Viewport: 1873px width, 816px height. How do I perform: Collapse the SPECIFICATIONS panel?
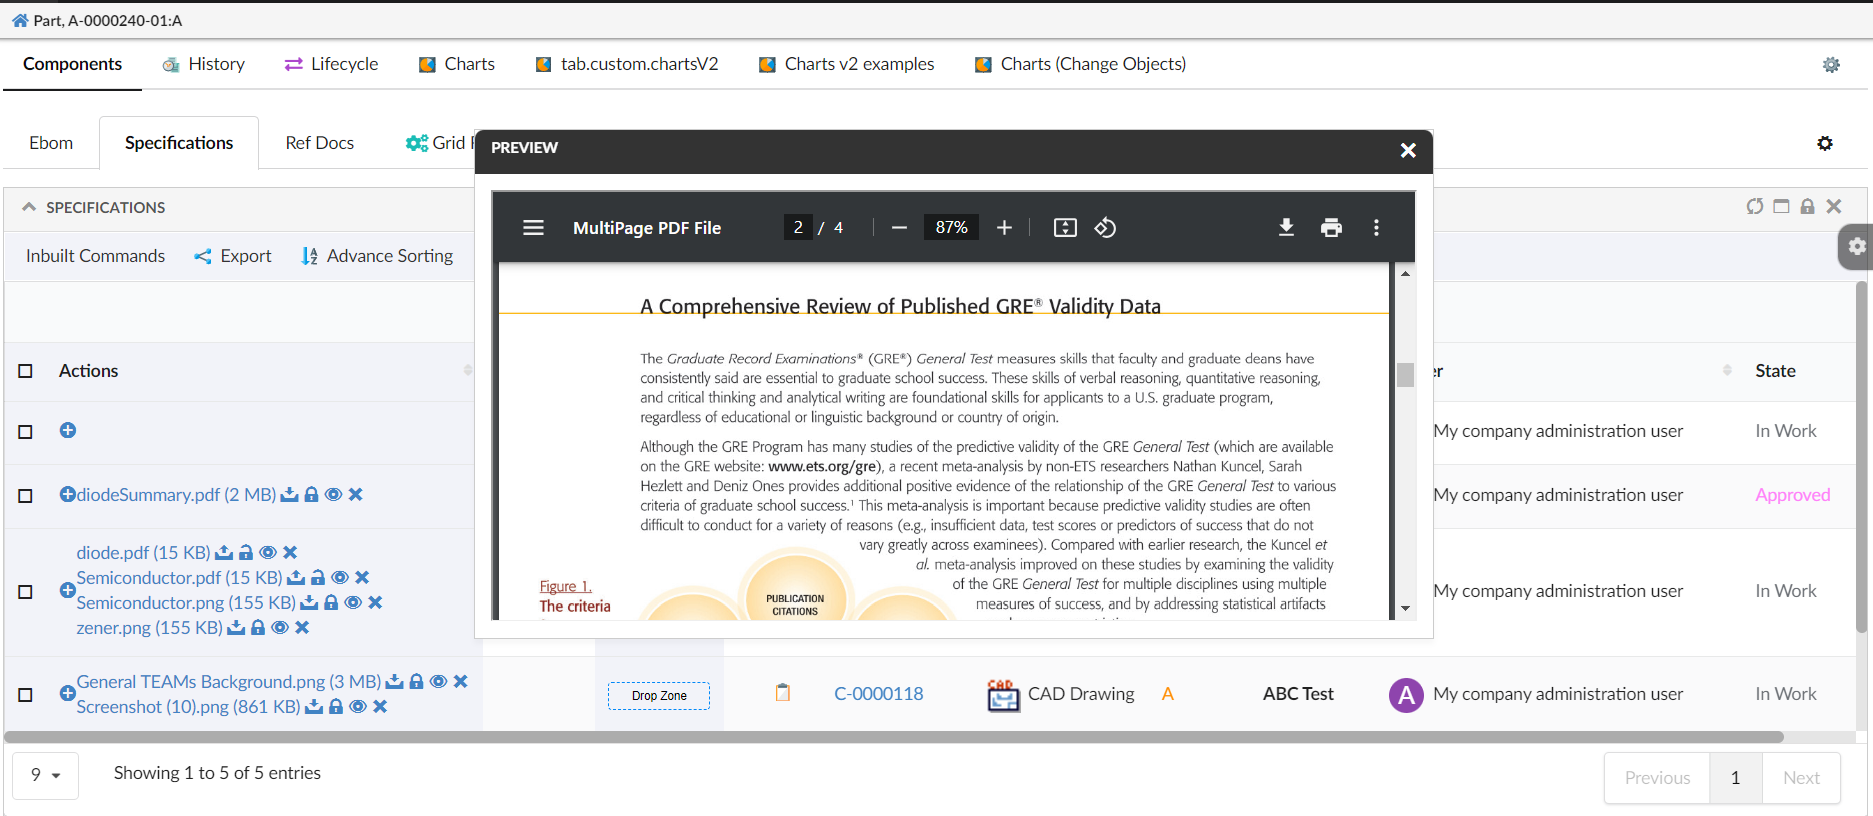(30, 207)
